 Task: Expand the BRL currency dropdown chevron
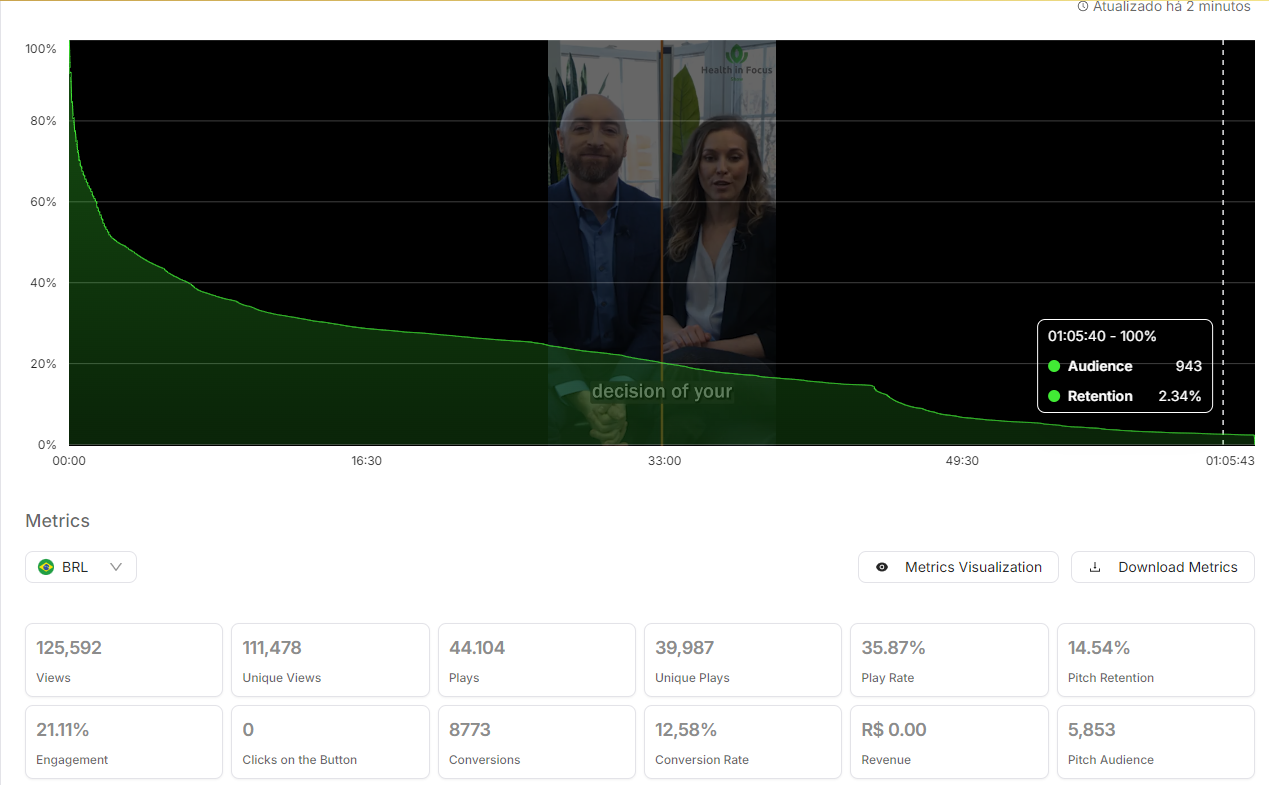(x=116, y=567)
